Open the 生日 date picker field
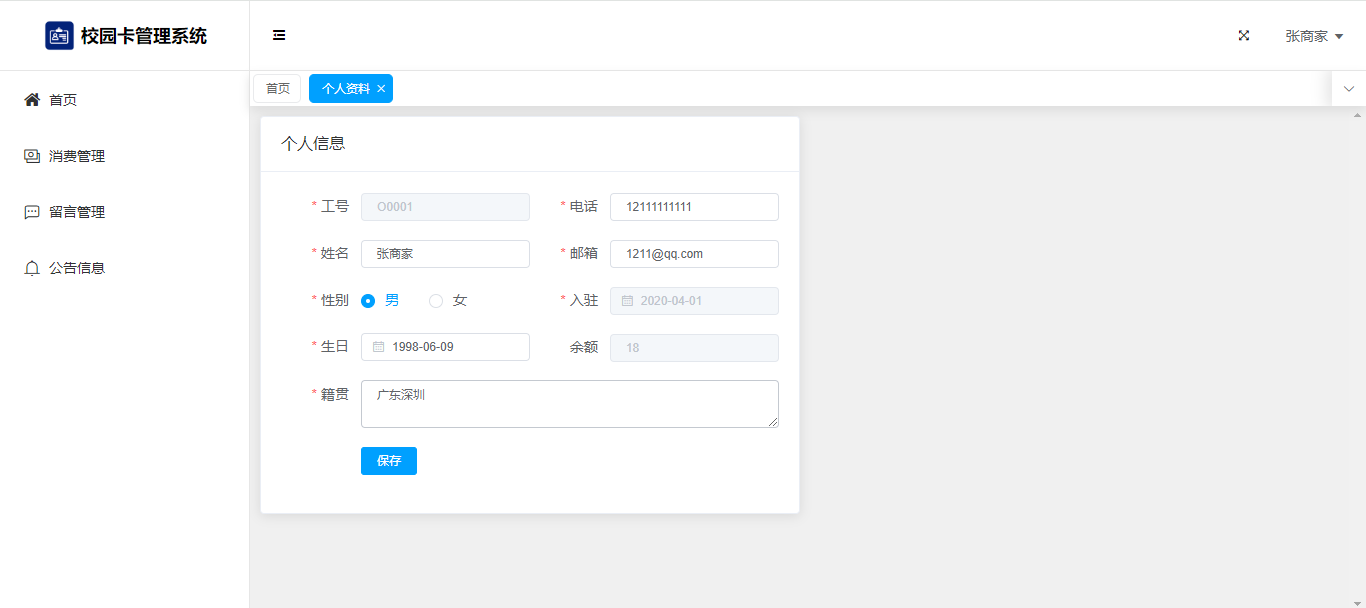Screen dimensions: 1366x608 click(455, 347)
